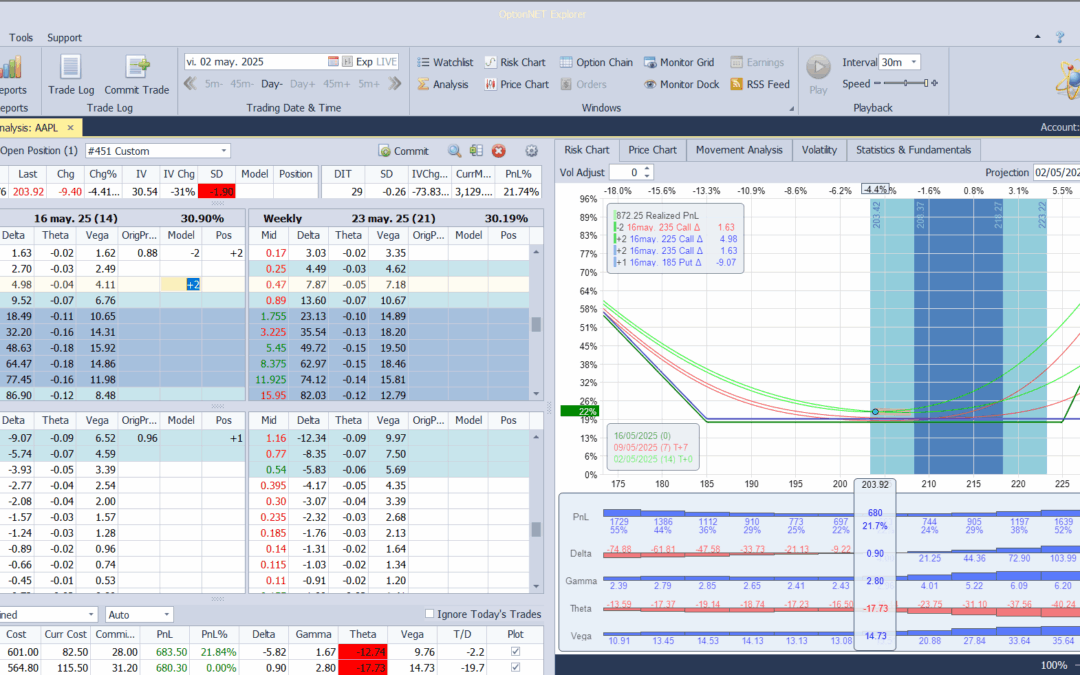Open calendar picker in trading date field
1080x675 pixels.
(x=333, y=62)
